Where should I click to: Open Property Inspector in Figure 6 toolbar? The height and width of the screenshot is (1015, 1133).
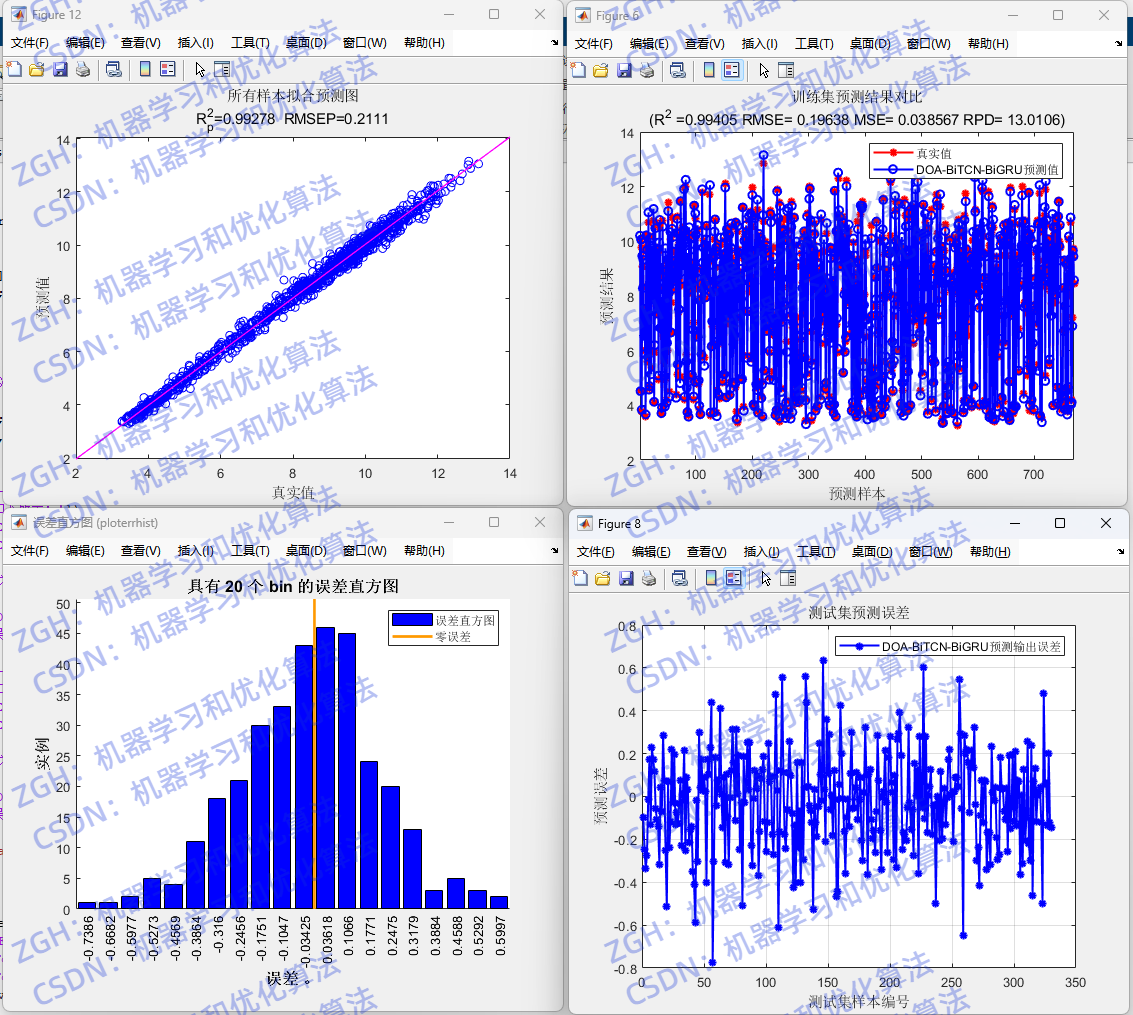click(x=786, y=70)
